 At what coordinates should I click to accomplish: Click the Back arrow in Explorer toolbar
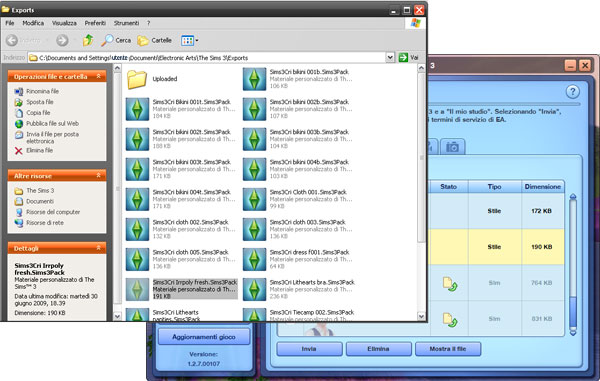coord(12,40)
